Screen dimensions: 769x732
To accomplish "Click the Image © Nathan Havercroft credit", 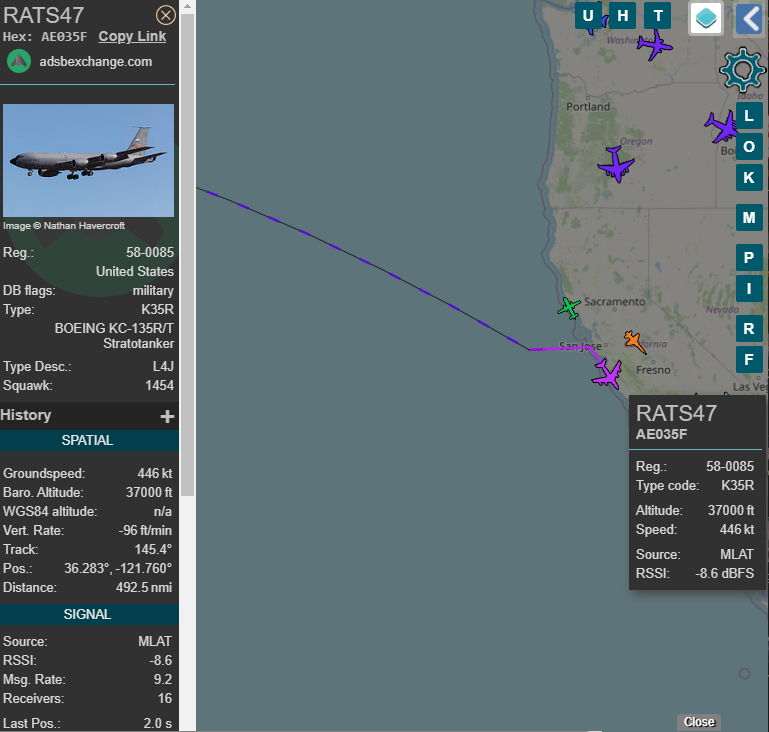I will point(64,226).
